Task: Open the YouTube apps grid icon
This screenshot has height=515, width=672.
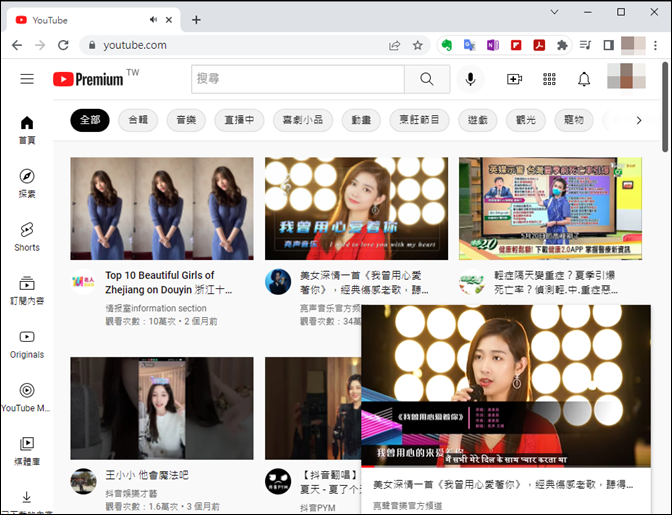Action: click(549, 79)
